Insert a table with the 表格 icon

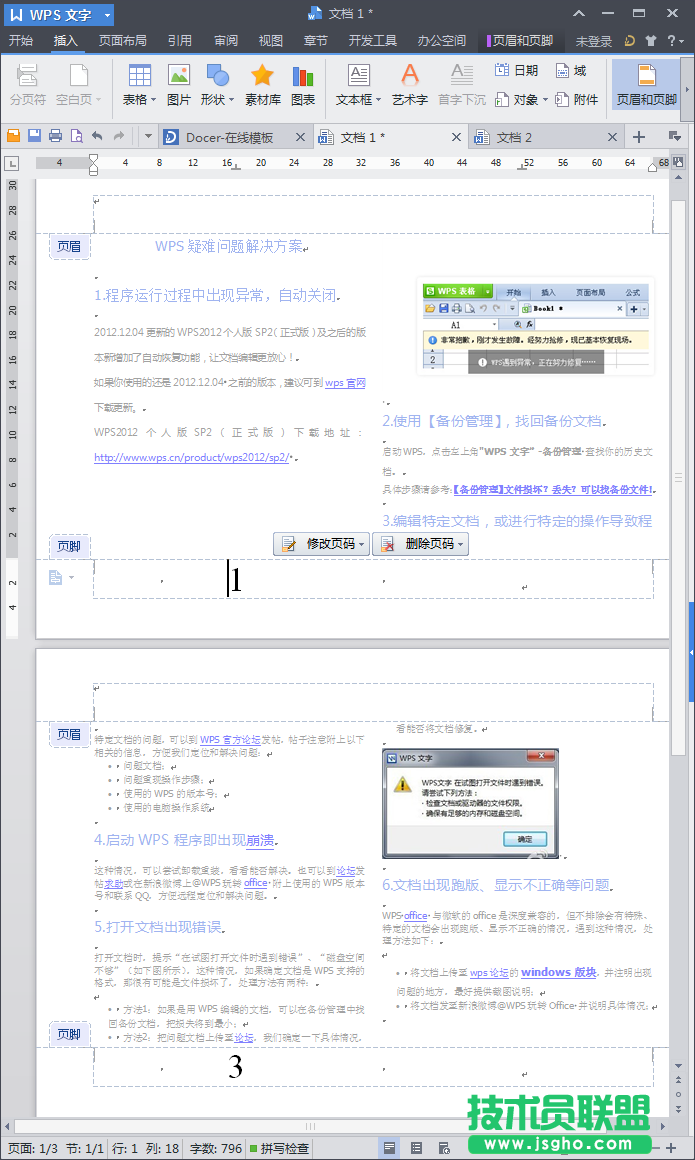(139, 84)
